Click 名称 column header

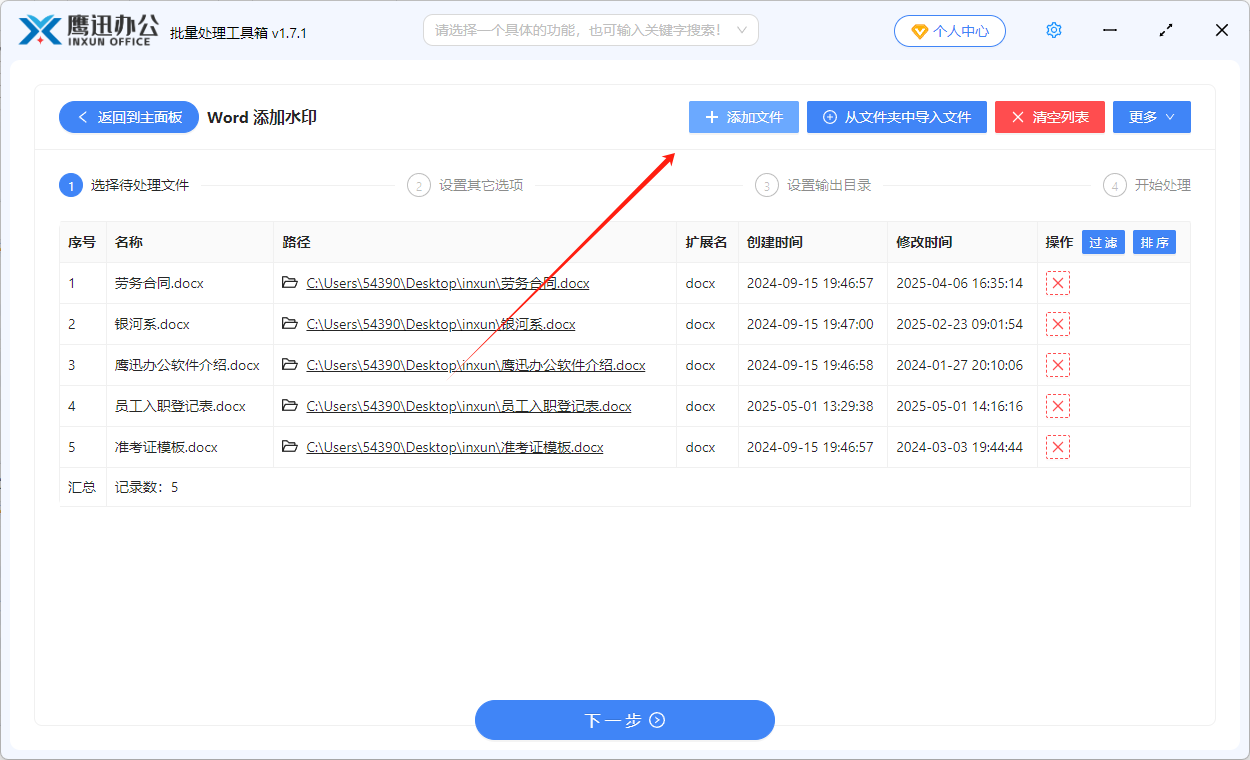(129, 242)
